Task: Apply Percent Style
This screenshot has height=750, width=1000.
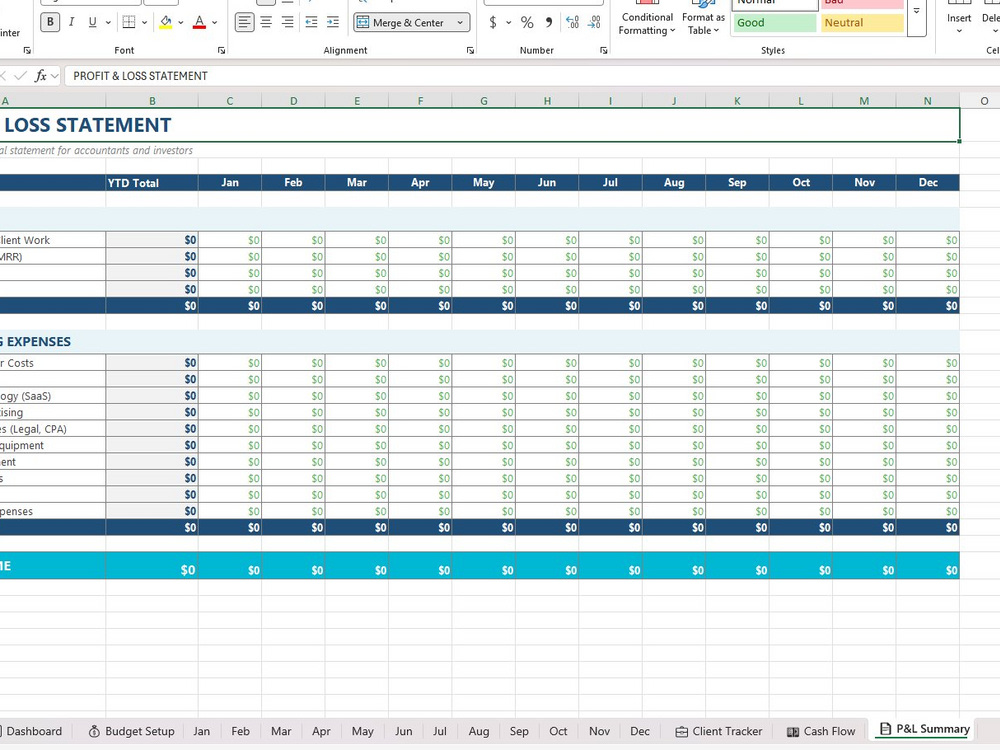Action: click(527, 22)
